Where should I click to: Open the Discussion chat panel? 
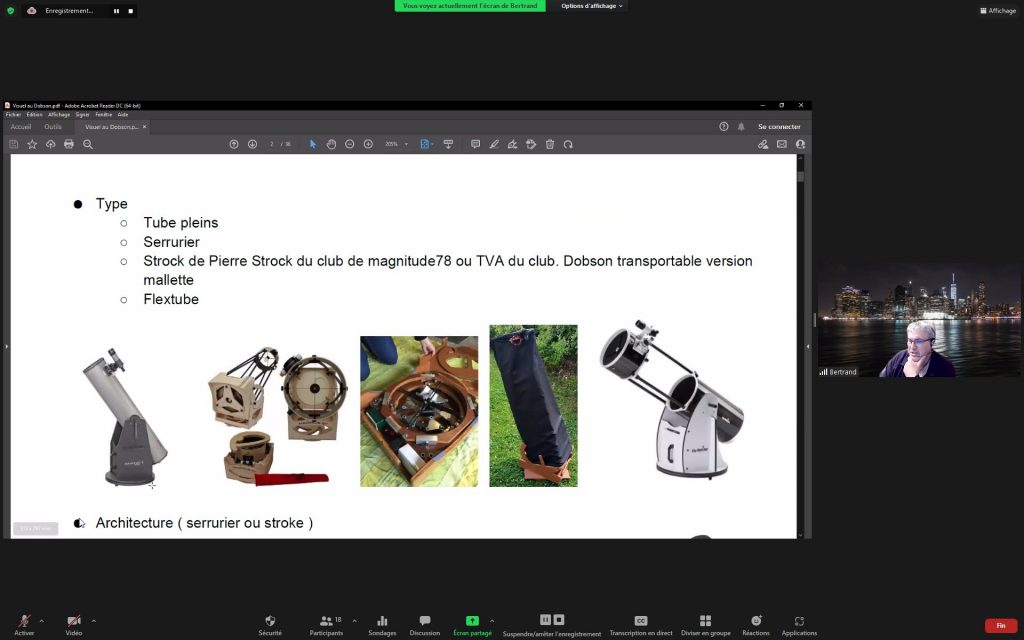pyautogui.click(x=424, y=625)
